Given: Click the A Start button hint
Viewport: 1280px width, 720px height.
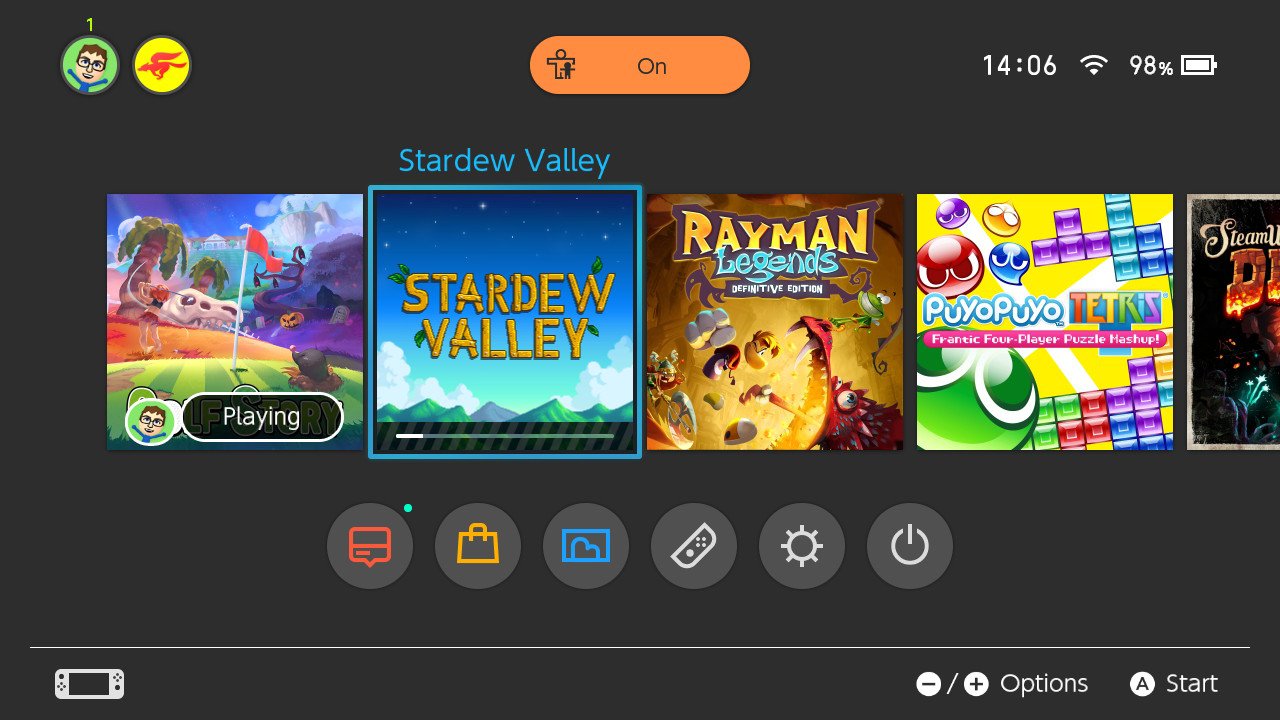Looking at the screenshot, I should point(1174,684).
